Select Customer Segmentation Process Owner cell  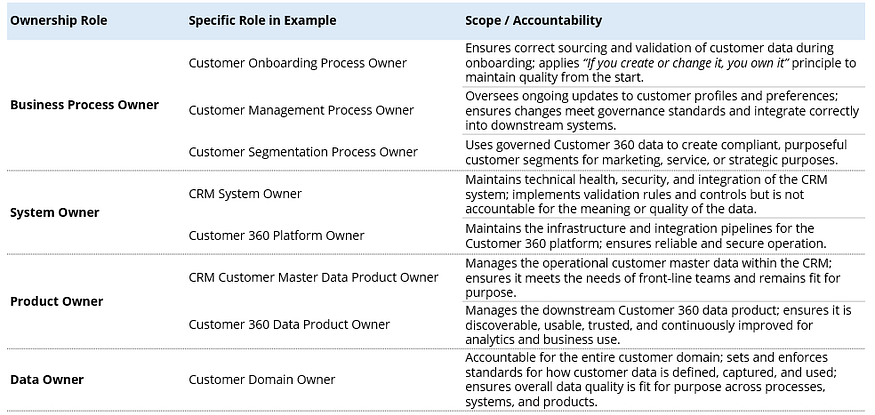coord(303,152)
